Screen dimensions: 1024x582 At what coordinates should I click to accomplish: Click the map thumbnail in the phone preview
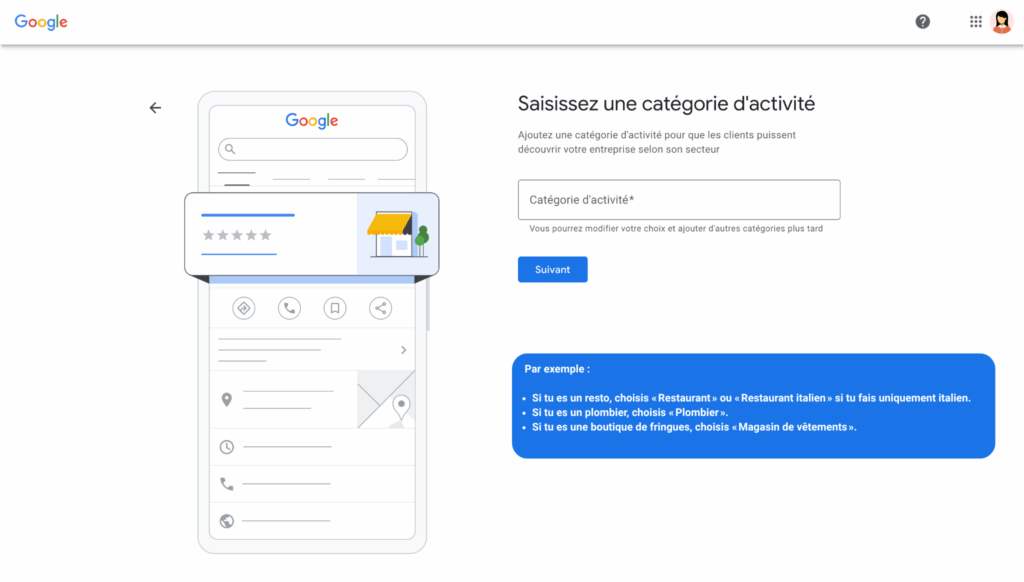coord(386,399)
